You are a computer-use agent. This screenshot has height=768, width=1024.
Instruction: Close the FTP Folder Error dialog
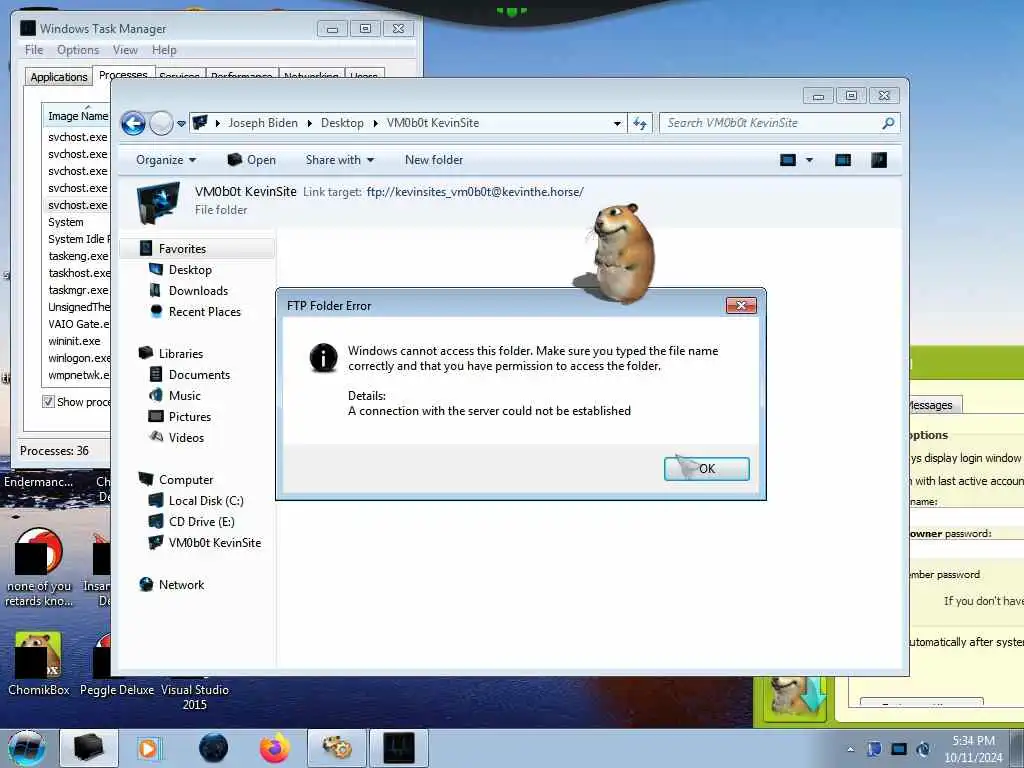click(741, 305)
